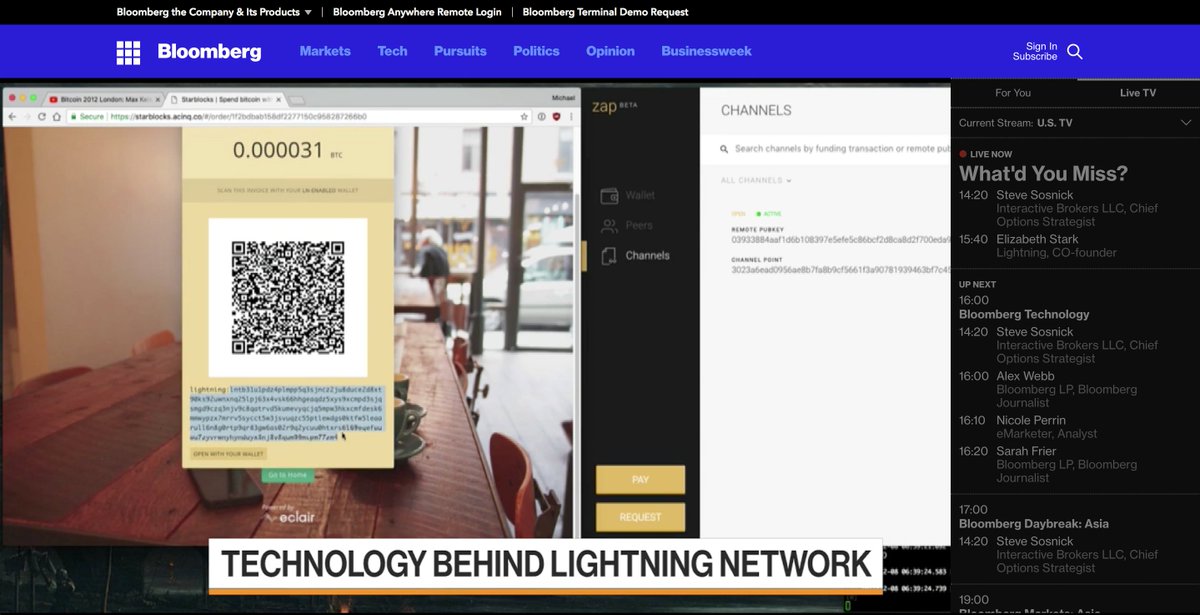Image resolution: width=1200 pixels, height=615 pixels.
Task: Click the green Secure padlock icon
Action: coord(74,116)
